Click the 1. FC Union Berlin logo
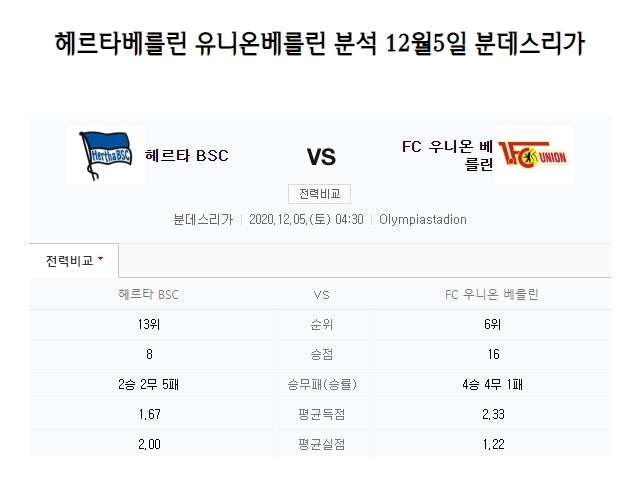Screen dimensions: 644x478 click(534, 155)
